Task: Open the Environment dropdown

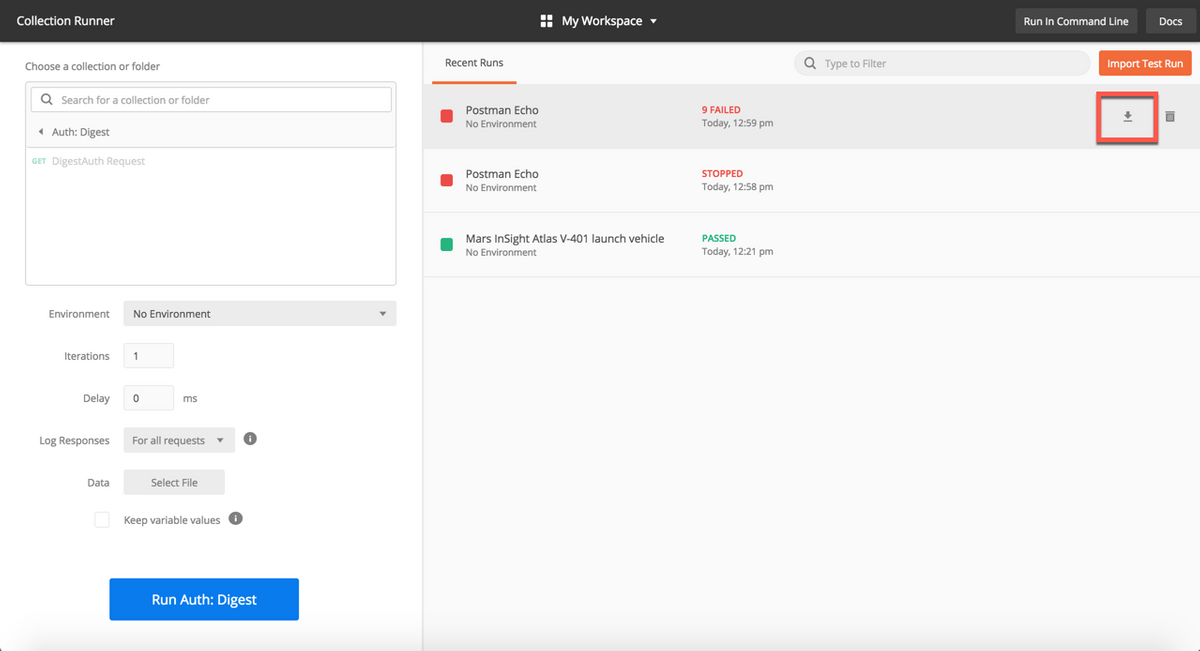Action: point(259,314)
